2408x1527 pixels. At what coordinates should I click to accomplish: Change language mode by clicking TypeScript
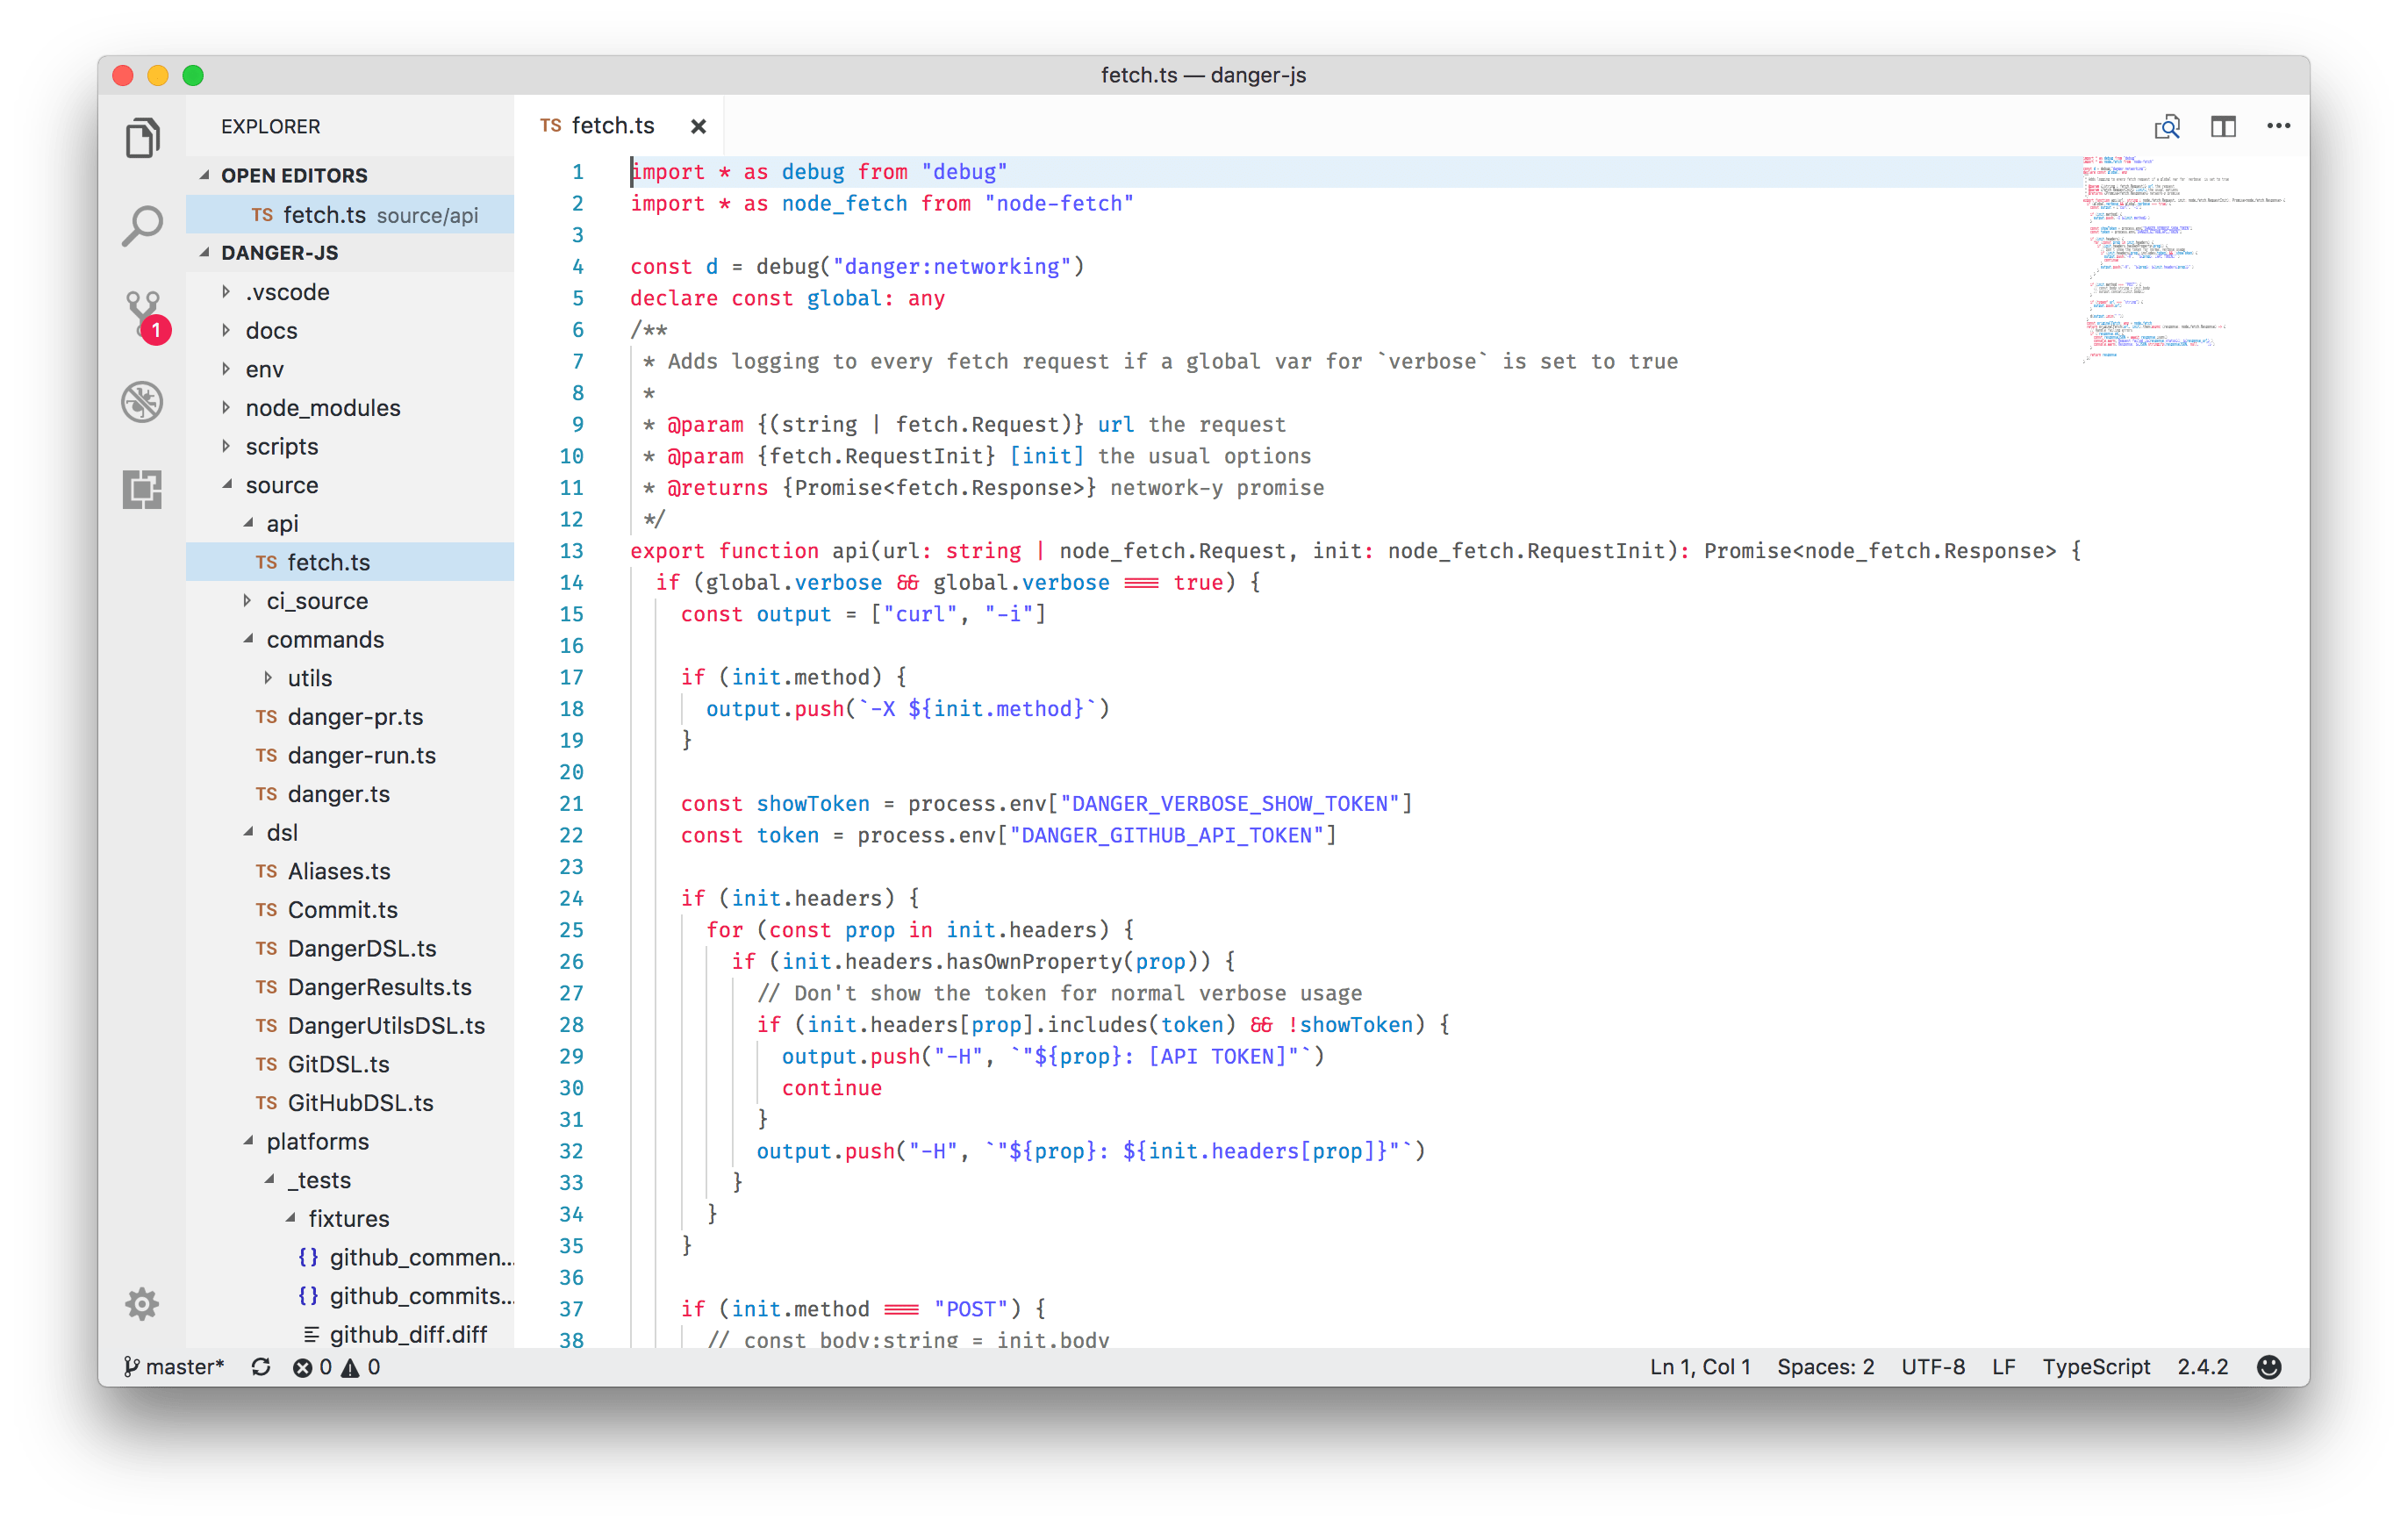[x=2097, y=1366]
